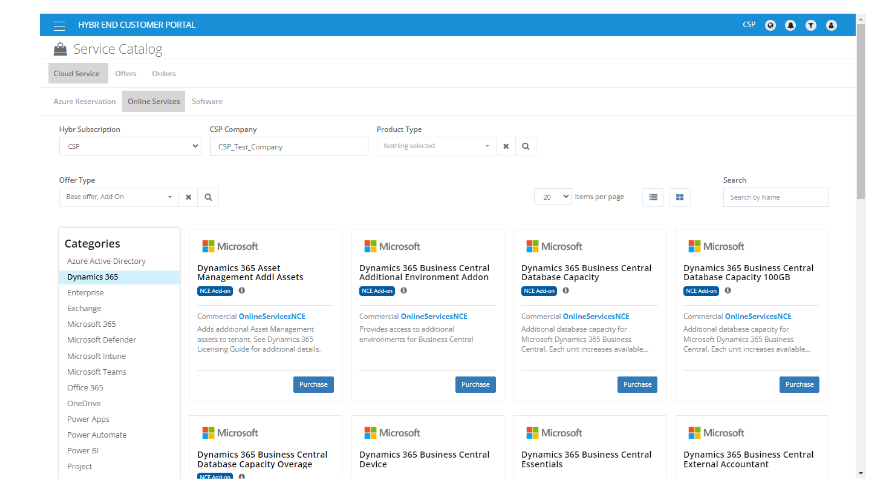Search by Offer Type magnifier

pyautogui.click(x=208, y=197)
